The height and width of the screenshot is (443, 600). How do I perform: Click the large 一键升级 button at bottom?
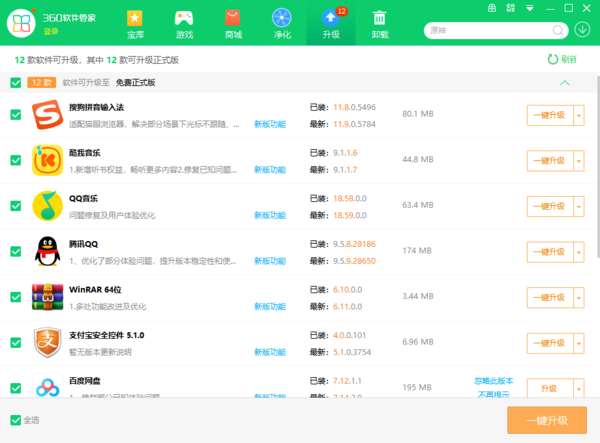546,420
